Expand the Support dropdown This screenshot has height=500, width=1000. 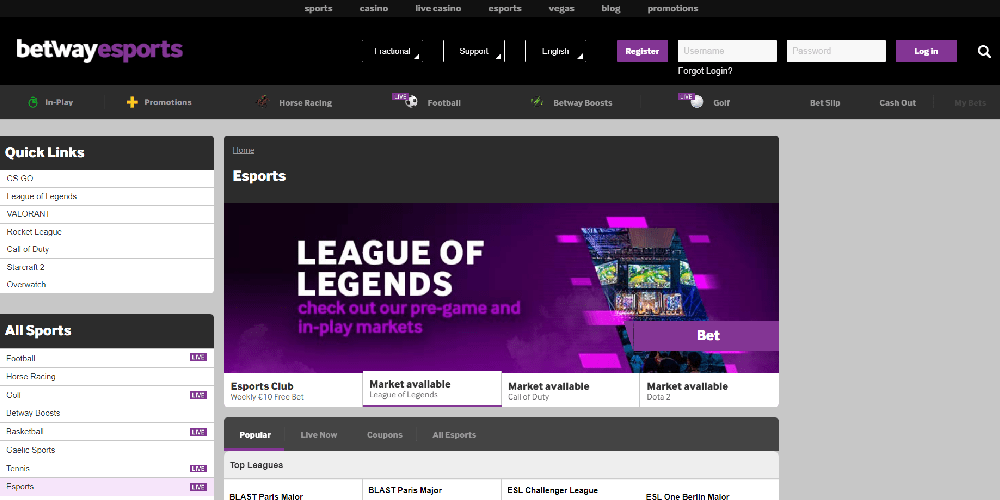click(x=476, y=51)
